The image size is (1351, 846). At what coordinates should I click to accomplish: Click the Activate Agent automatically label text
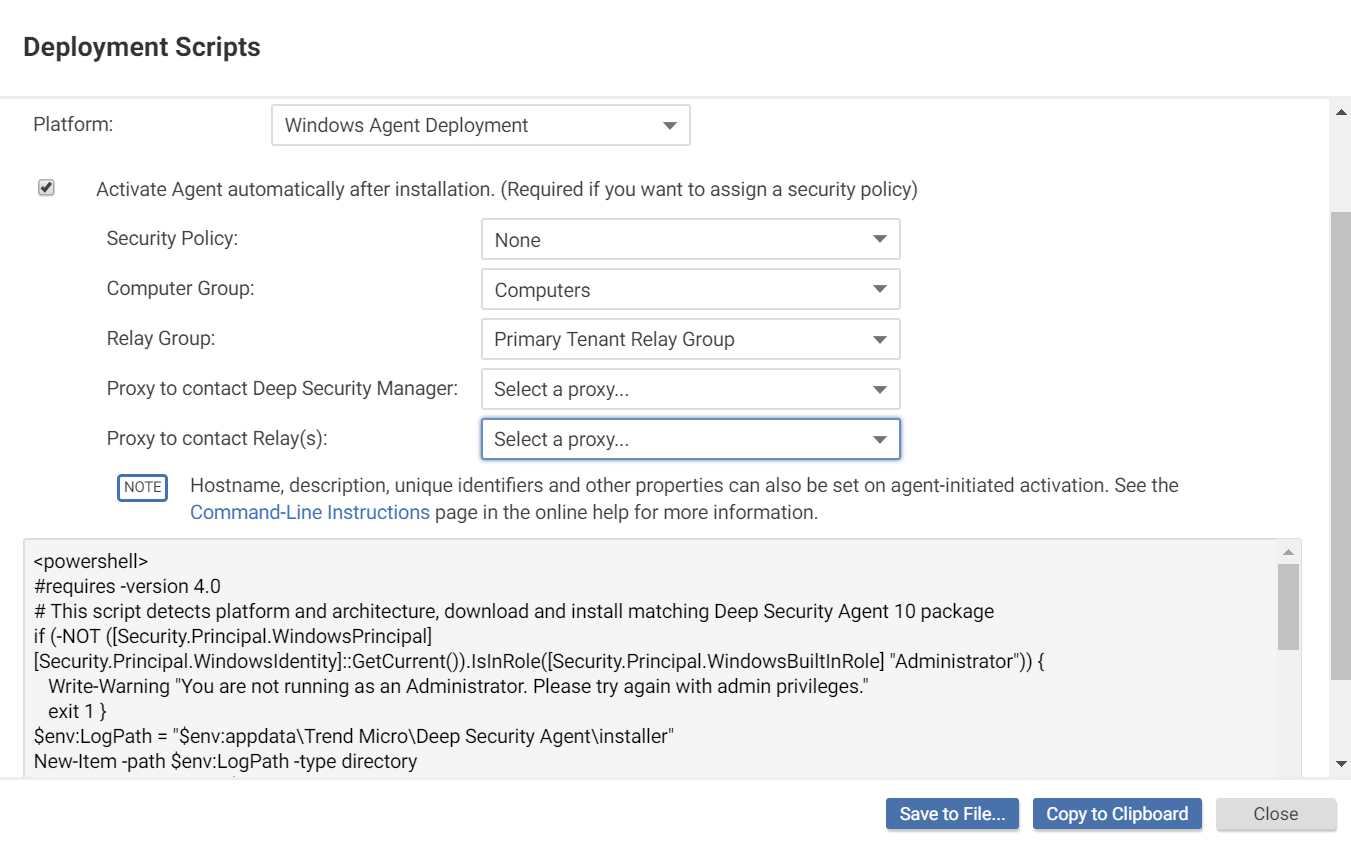(506, 189)
